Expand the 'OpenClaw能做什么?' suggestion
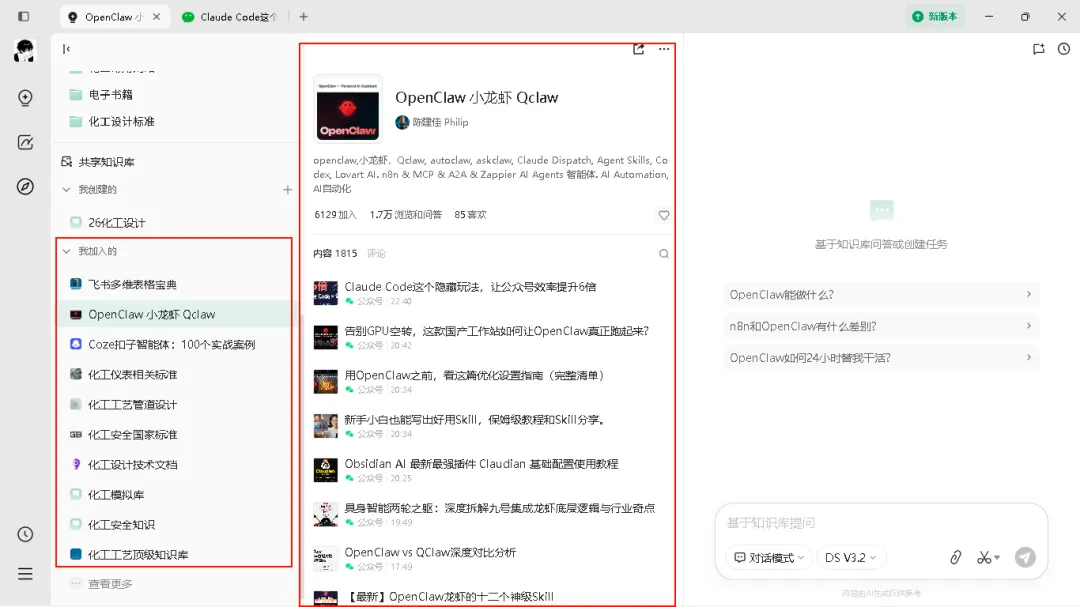Screen dimensions: 1080x607 coord(881,294)
